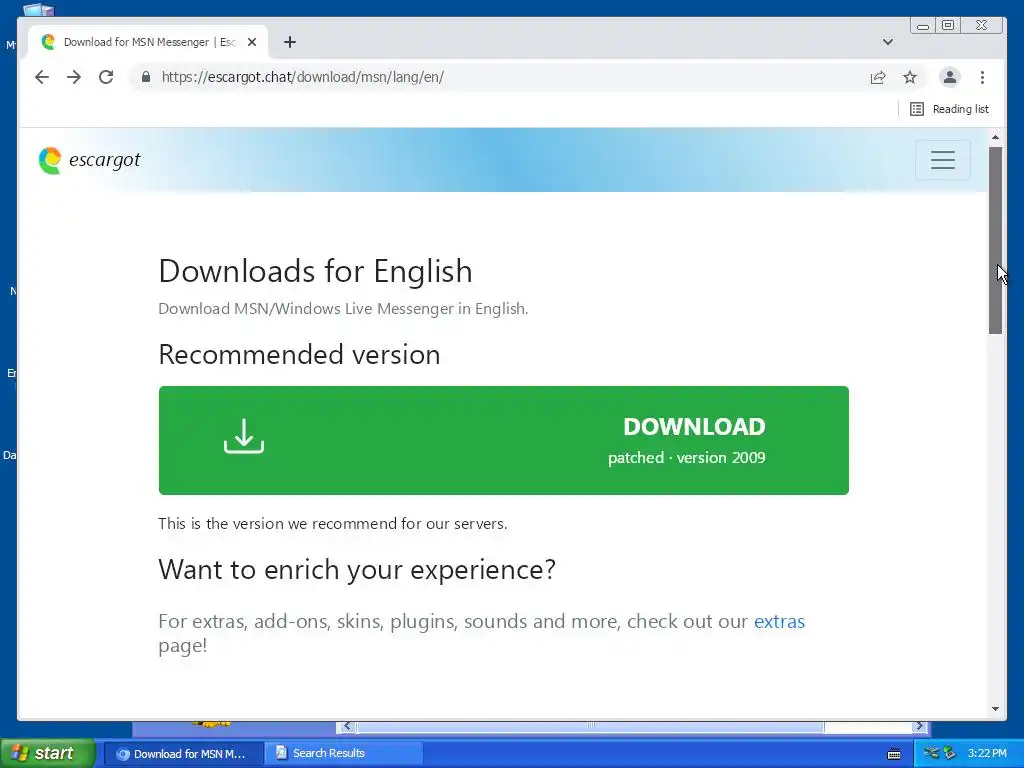The width and height of the screenshot is (1024, 768).
Task: Click the text 'This is the version we recommend for our servers.'
Action: pos(333,524)
